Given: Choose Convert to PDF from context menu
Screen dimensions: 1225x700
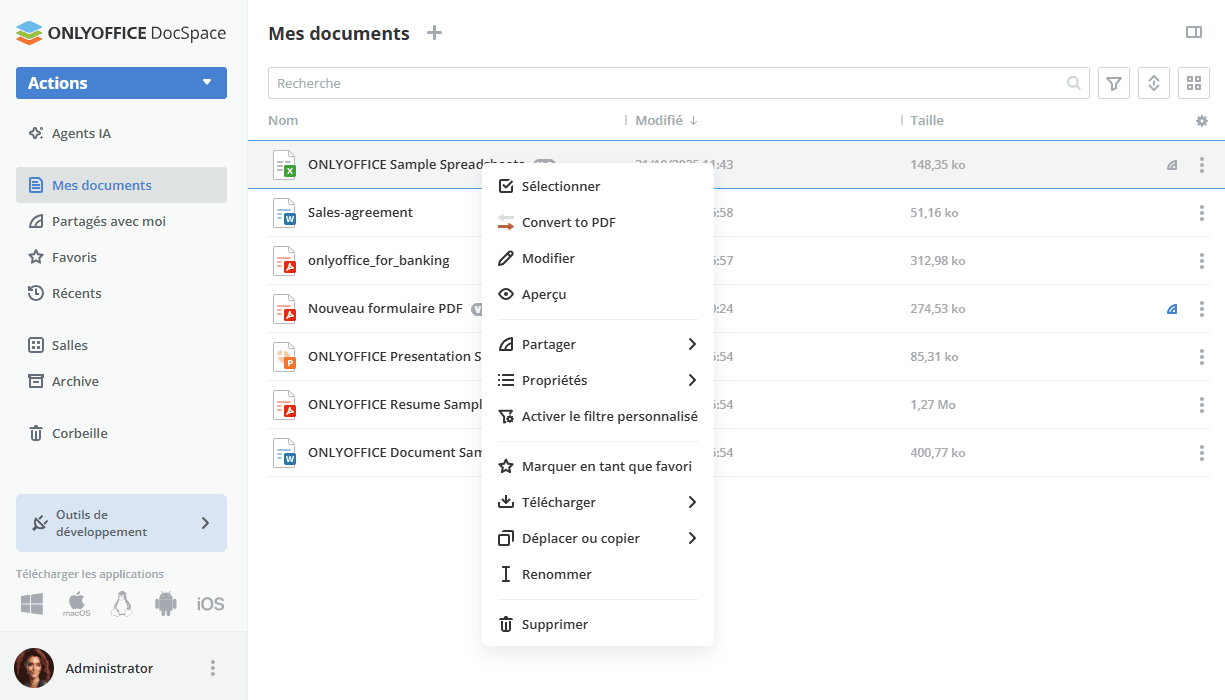Looking at the screenshot, I should click(568, 222).
